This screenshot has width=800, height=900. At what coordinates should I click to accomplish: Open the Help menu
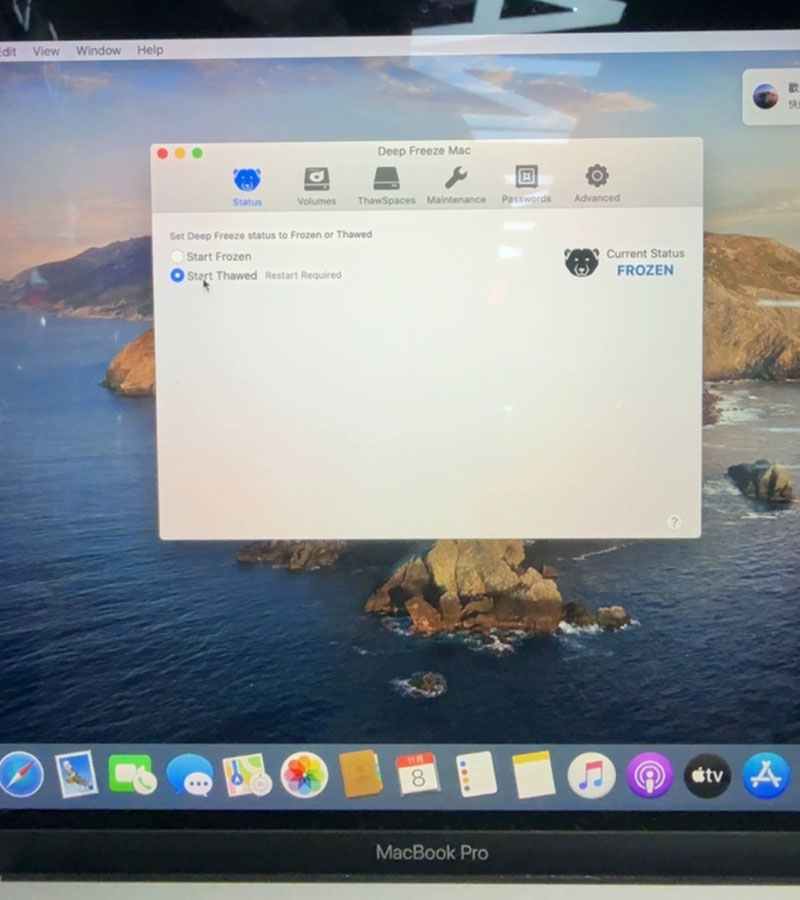pyautogui.click(x=150, y=50)
